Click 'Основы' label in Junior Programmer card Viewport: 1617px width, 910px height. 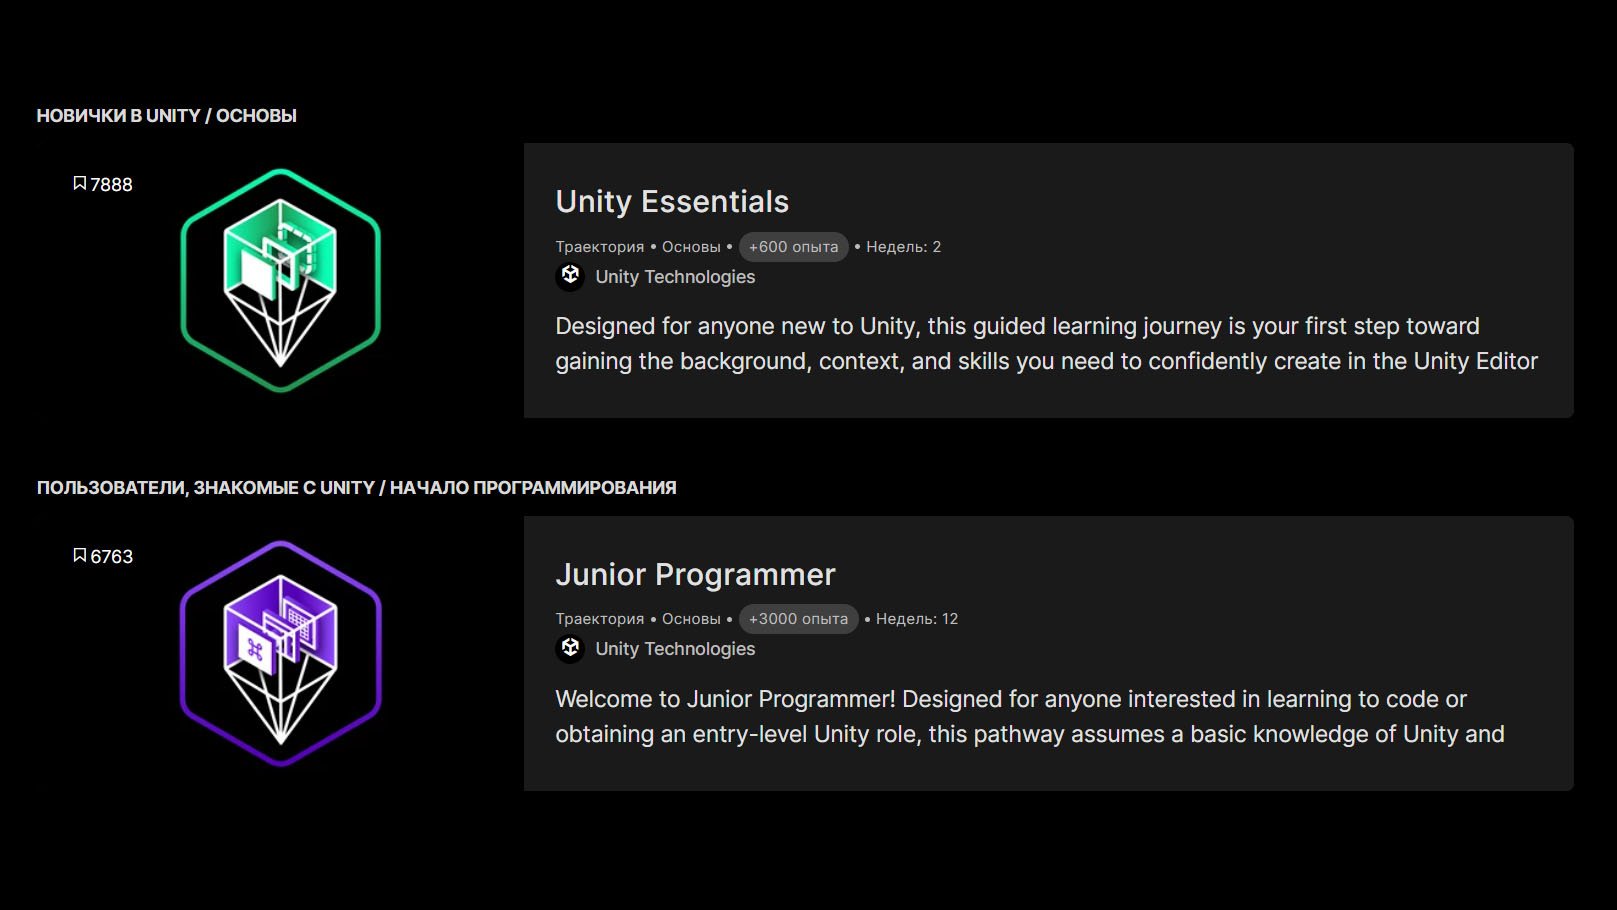(691, 619)
